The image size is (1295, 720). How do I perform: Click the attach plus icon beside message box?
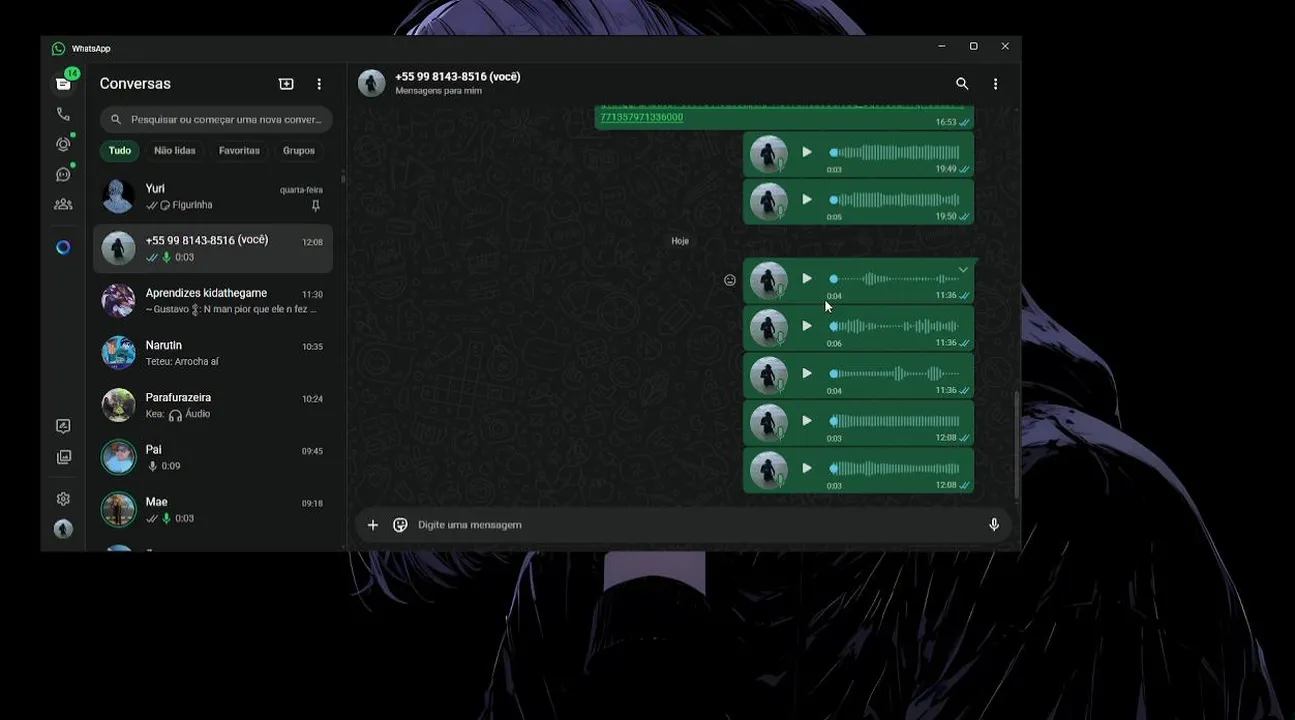click(x=373, y=525)
